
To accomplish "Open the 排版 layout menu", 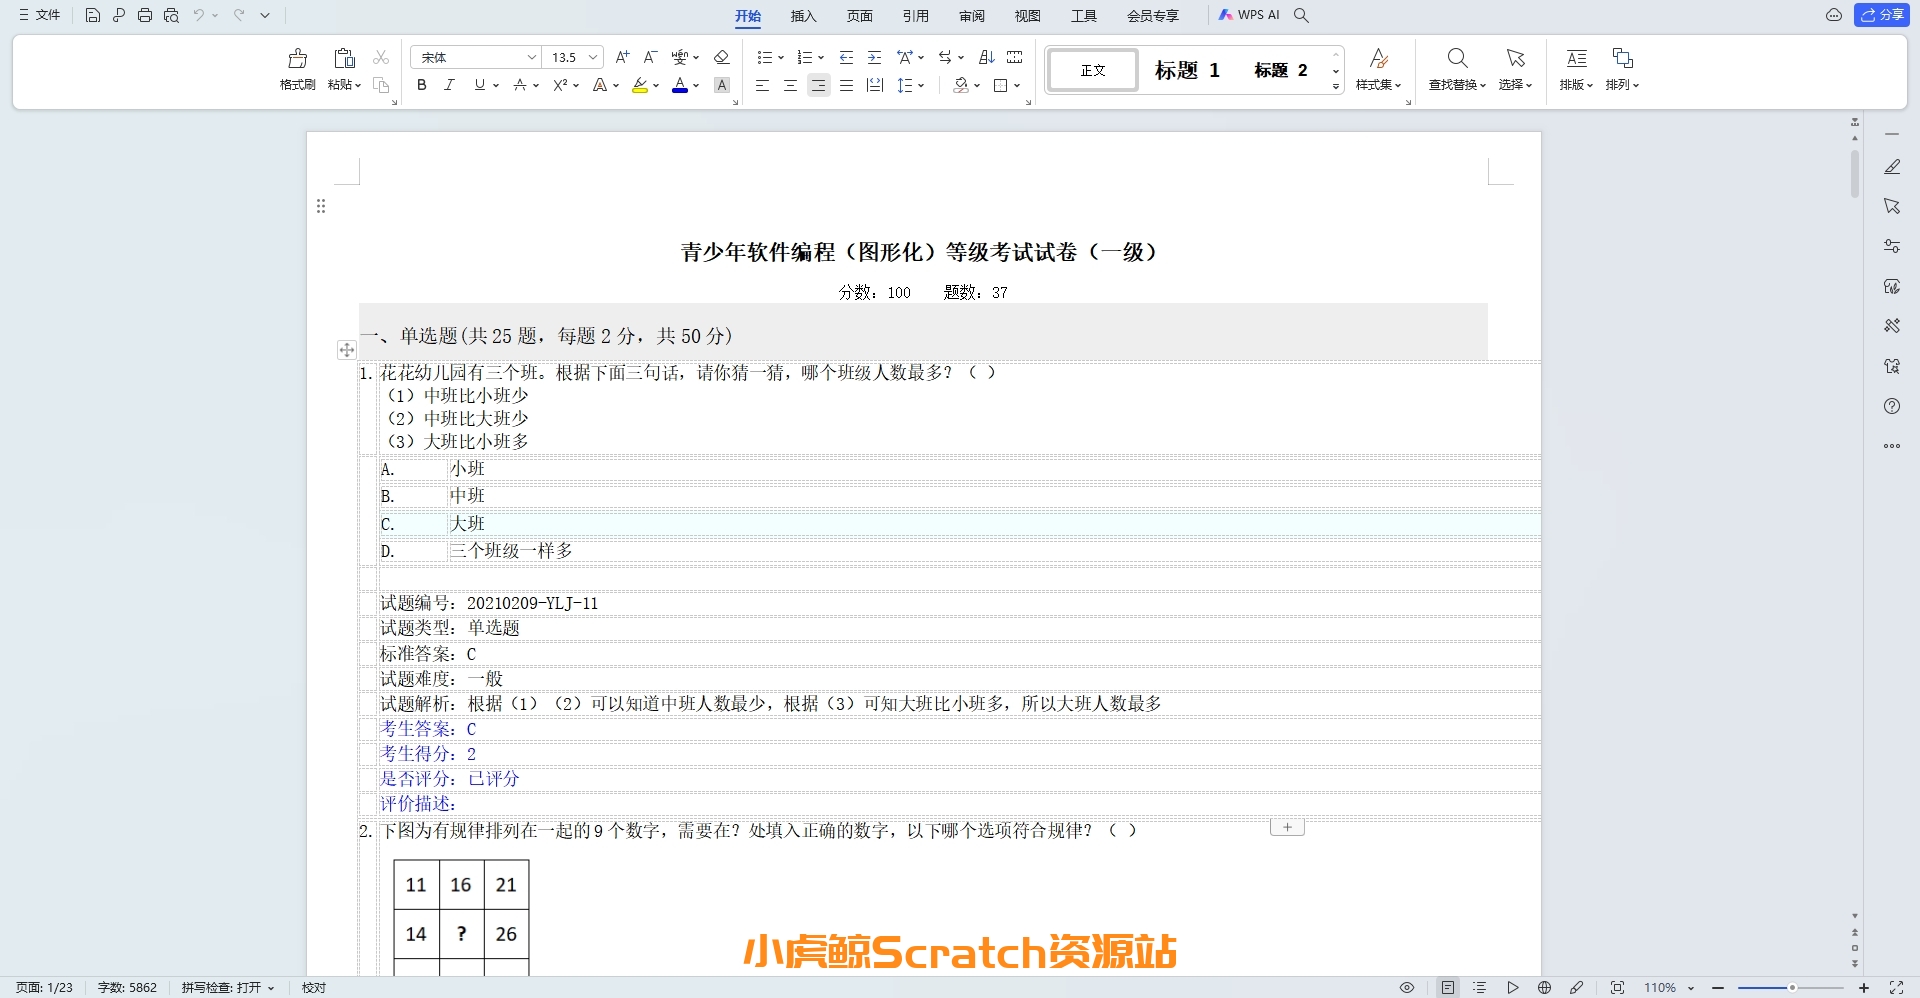I will click(1576, 69).
